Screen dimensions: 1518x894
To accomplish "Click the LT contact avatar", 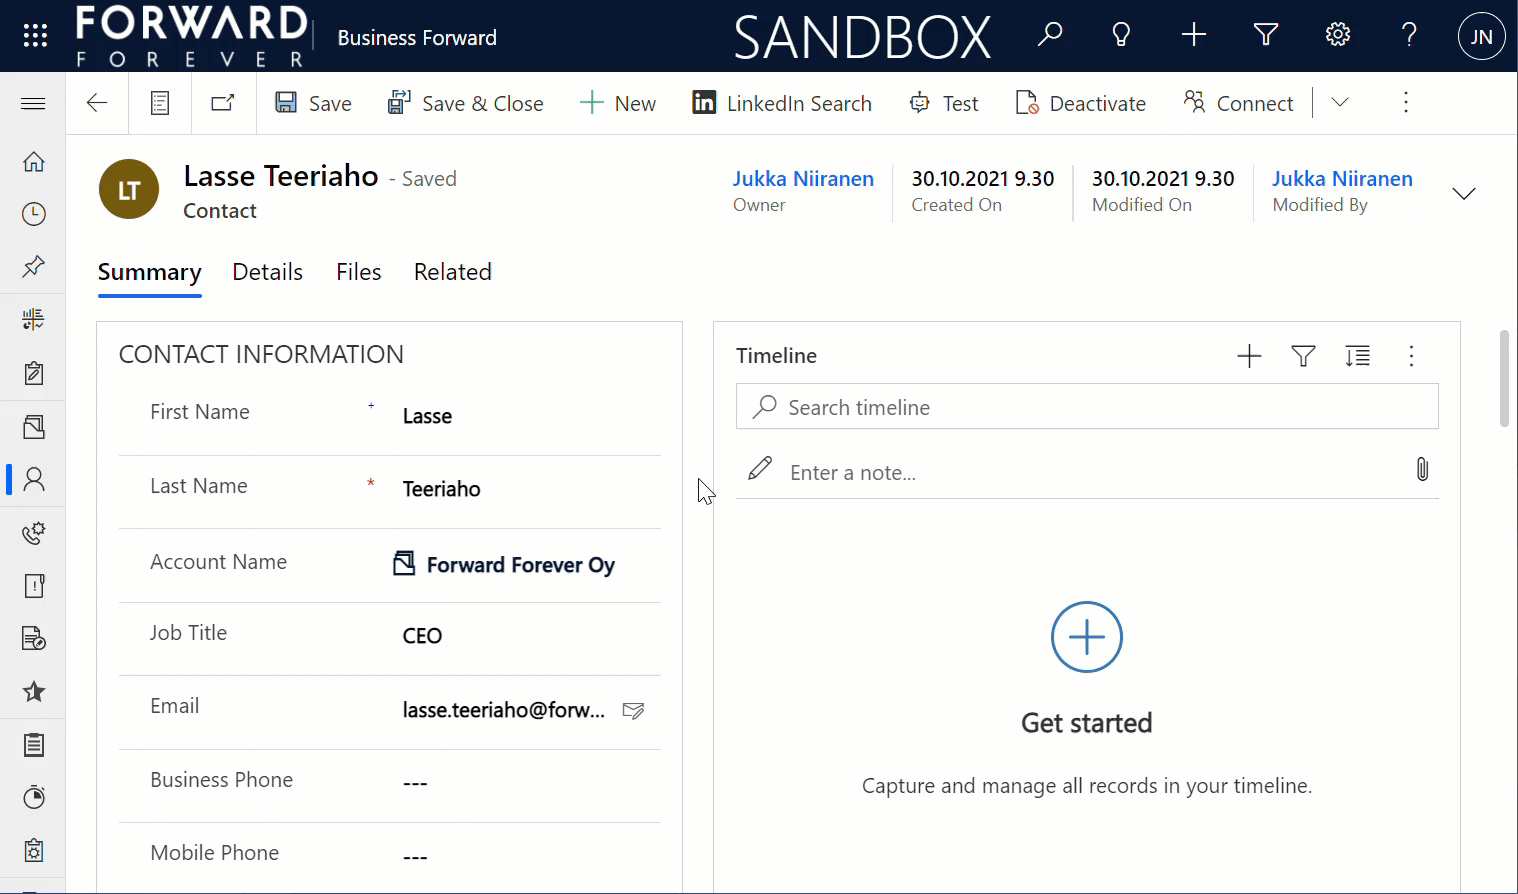I will click(x=129, y=189).
